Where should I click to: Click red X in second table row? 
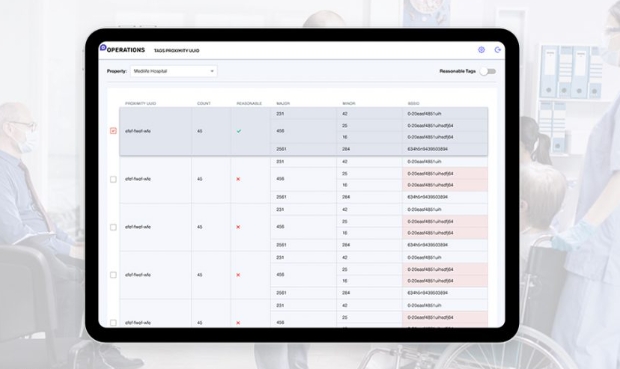pyautogui.click(x=238, y=179)
